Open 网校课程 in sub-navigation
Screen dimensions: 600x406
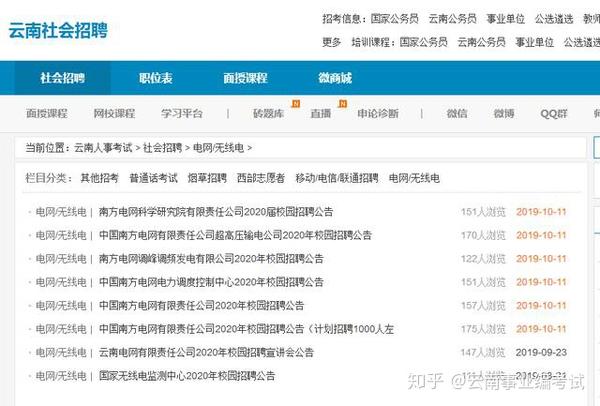[114, 113]
